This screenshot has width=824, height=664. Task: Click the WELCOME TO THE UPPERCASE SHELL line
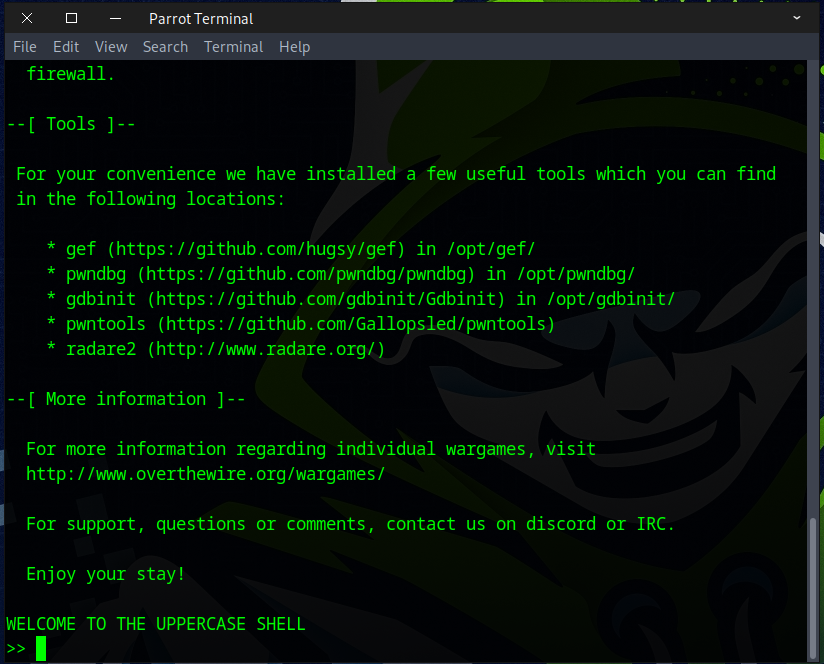click(156, 624)
